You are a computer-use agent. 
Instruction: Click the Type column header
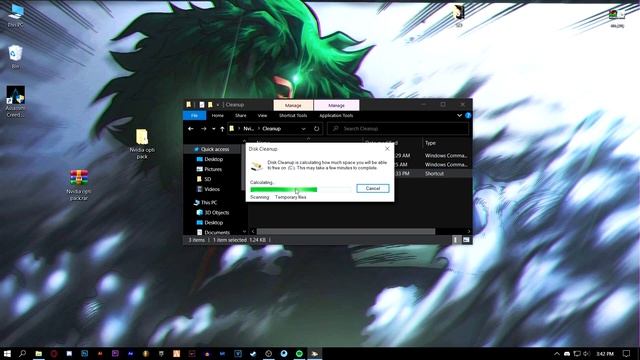point(430,143)
